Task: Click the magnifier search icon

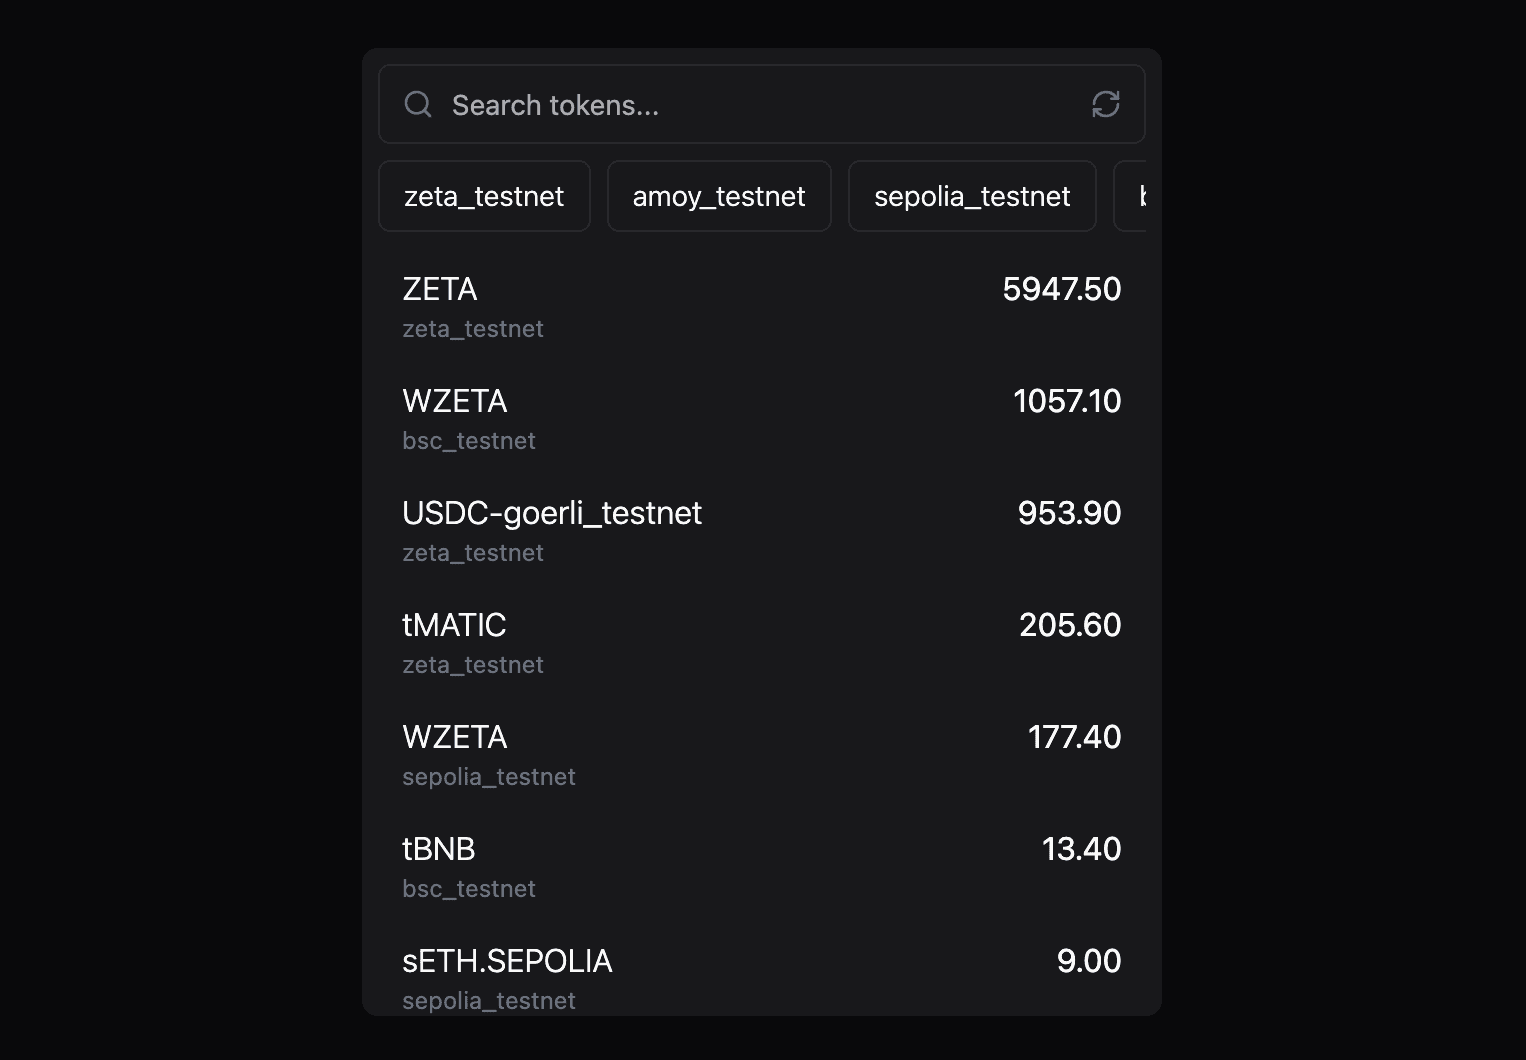Action: pyautogui.click(x=418, y=104)
